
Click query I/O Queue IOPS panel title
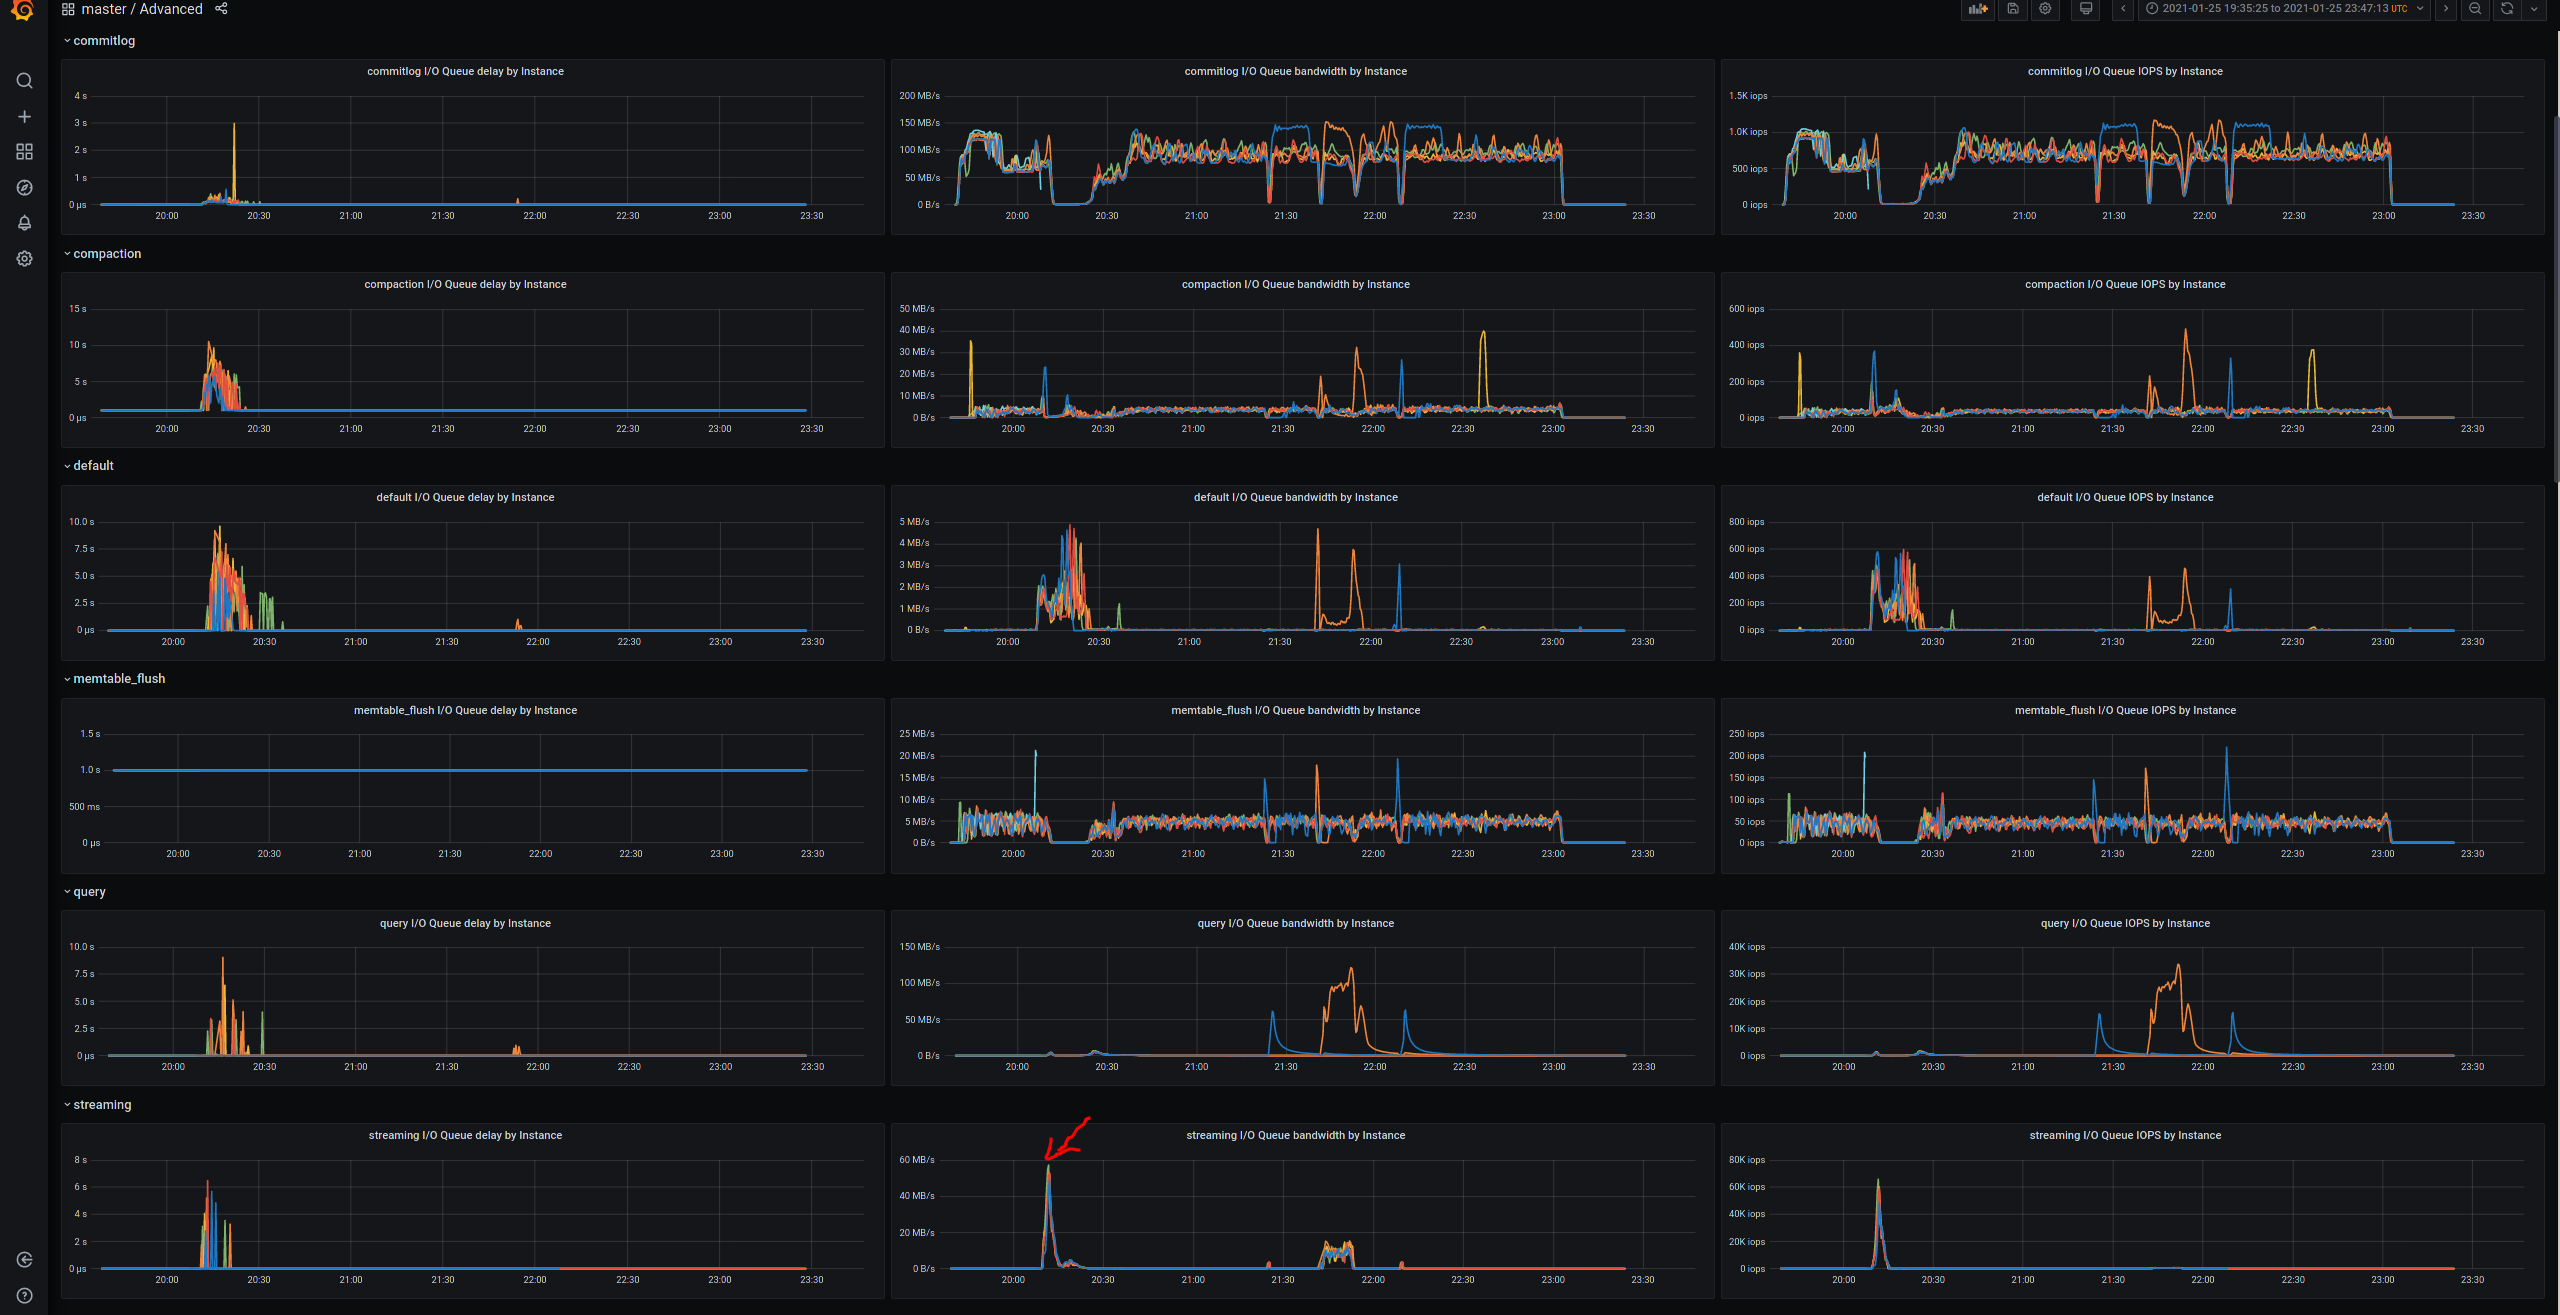click(2125, 924)
